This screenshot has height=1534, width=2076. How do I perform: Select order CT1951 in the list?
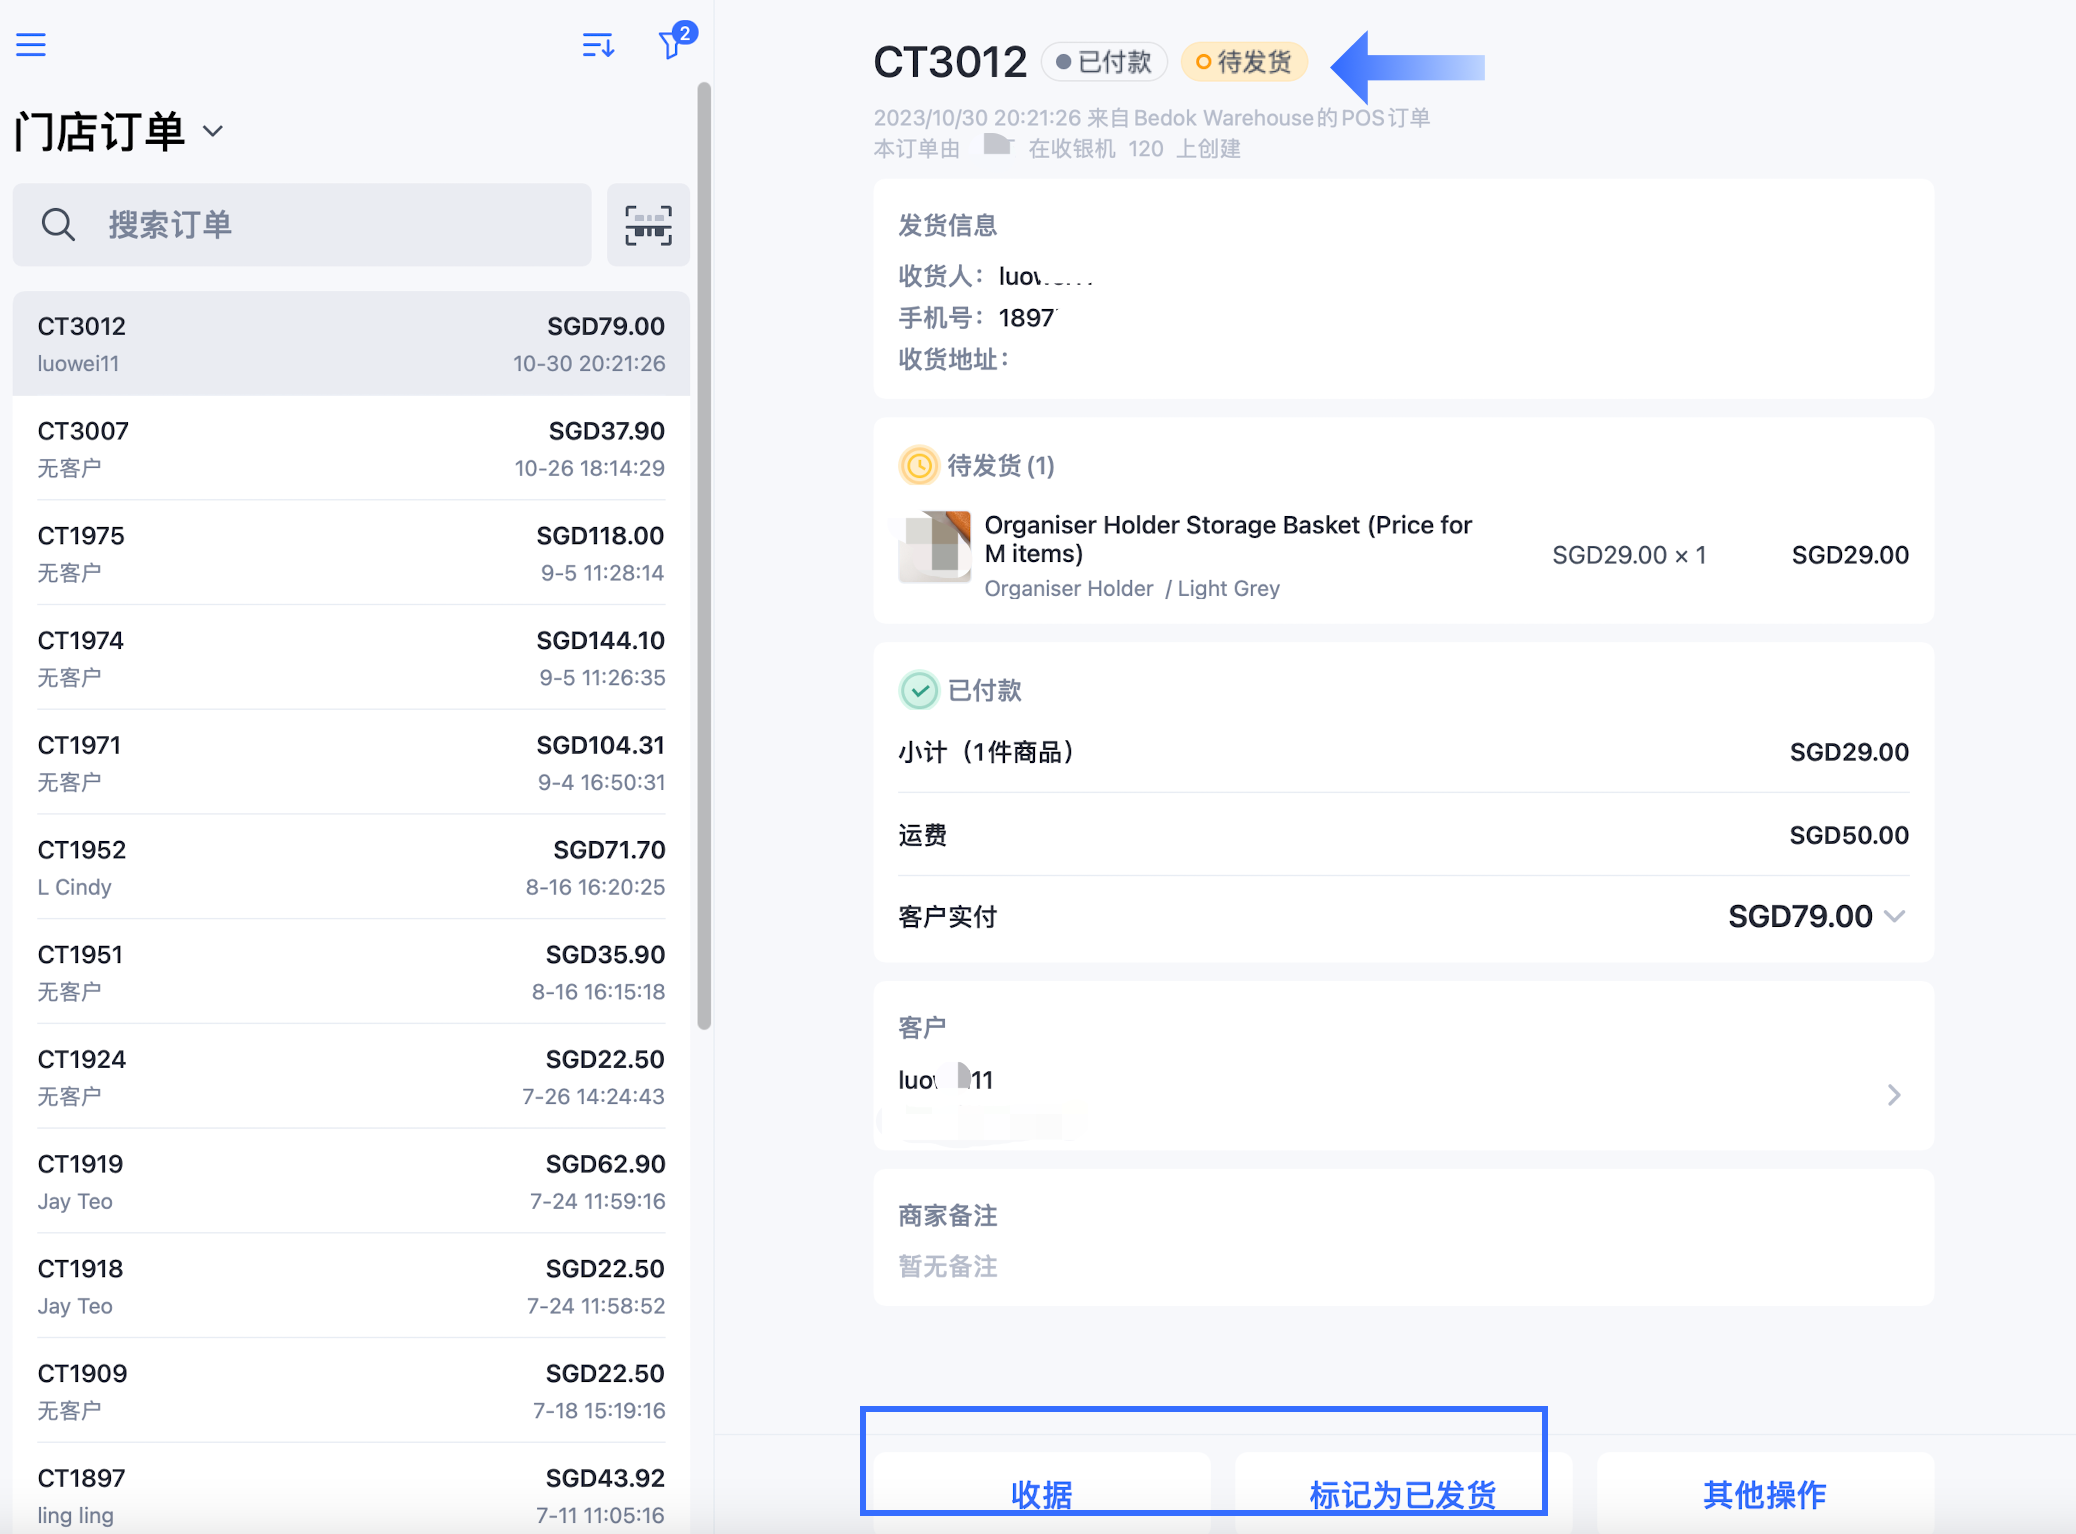(351, 972)
